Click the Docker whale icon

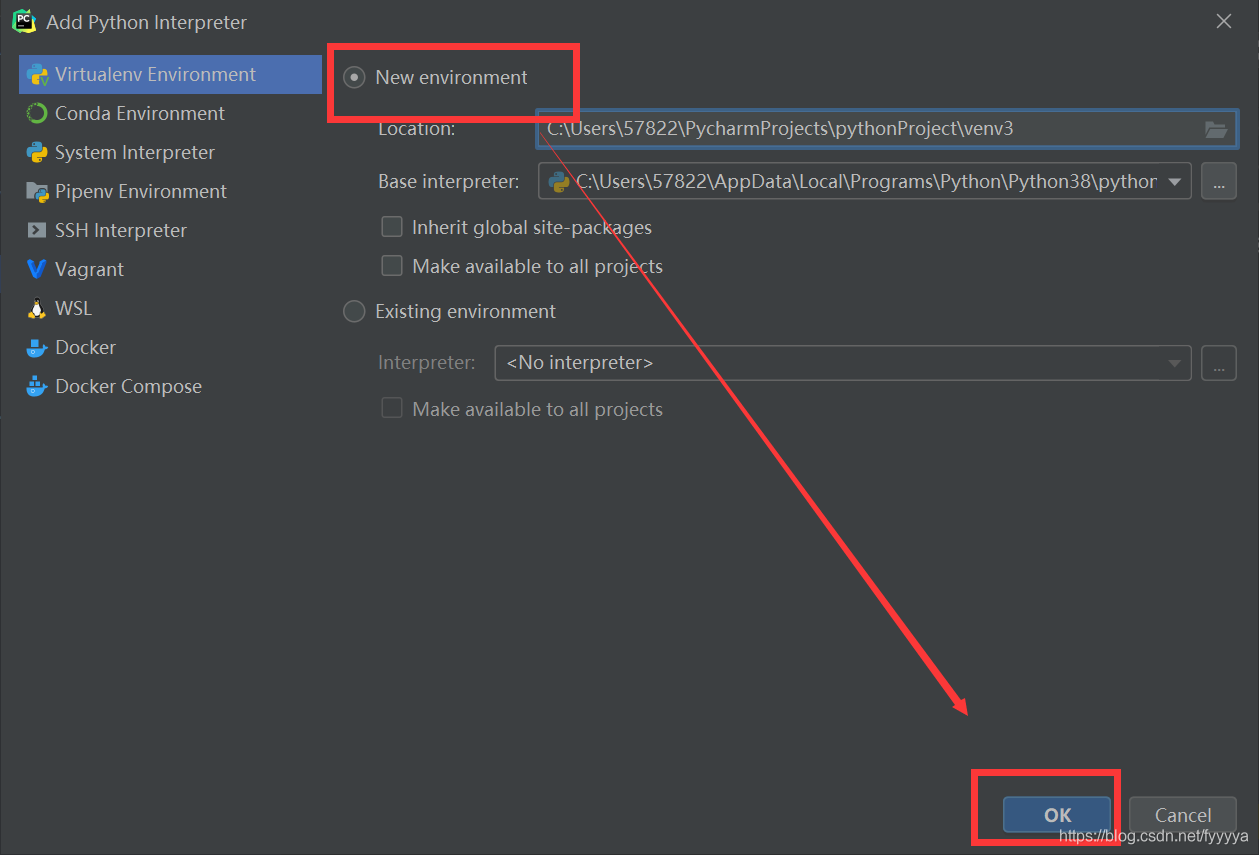tap(37, 347)
